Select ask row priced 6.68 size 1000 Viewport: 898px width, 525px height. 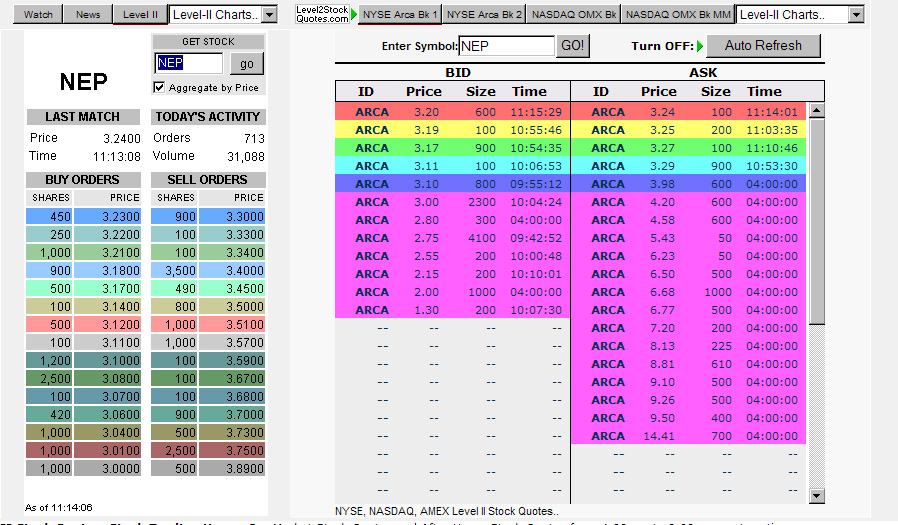pyautogui.click(x=688, y=292)
